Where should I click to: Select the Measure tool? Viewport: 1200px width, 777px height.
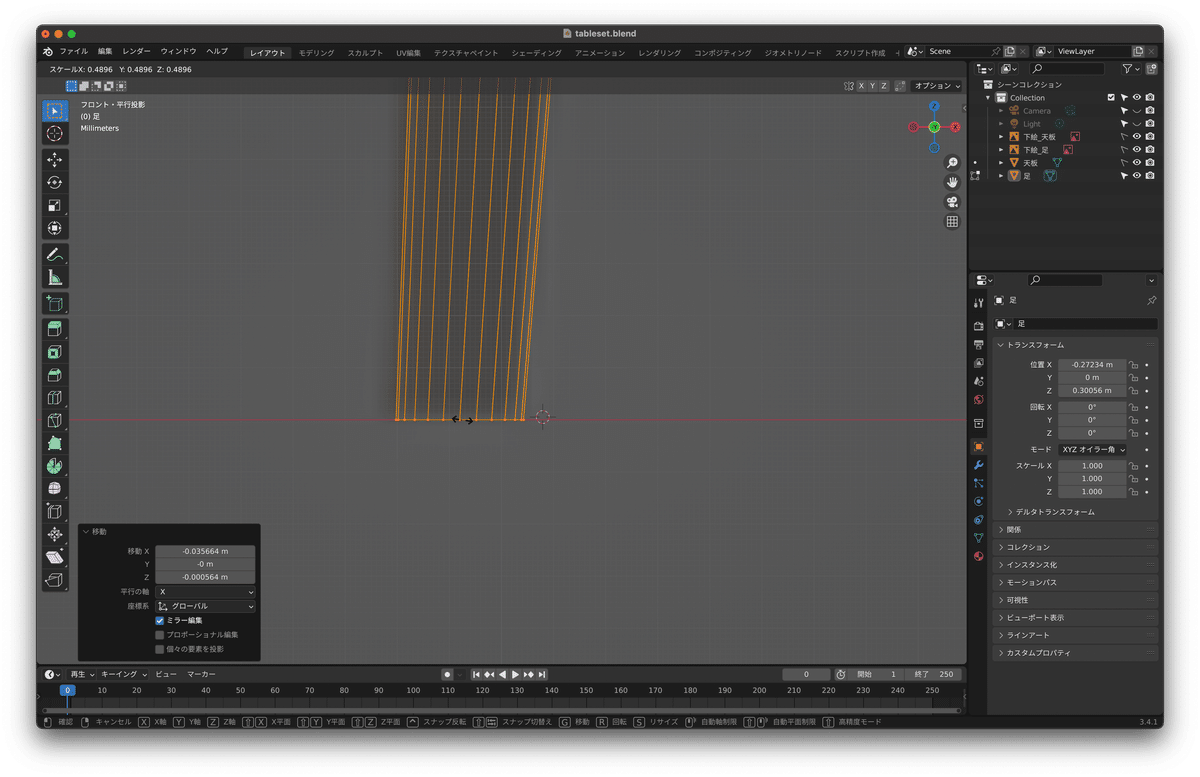pos(54,278)
